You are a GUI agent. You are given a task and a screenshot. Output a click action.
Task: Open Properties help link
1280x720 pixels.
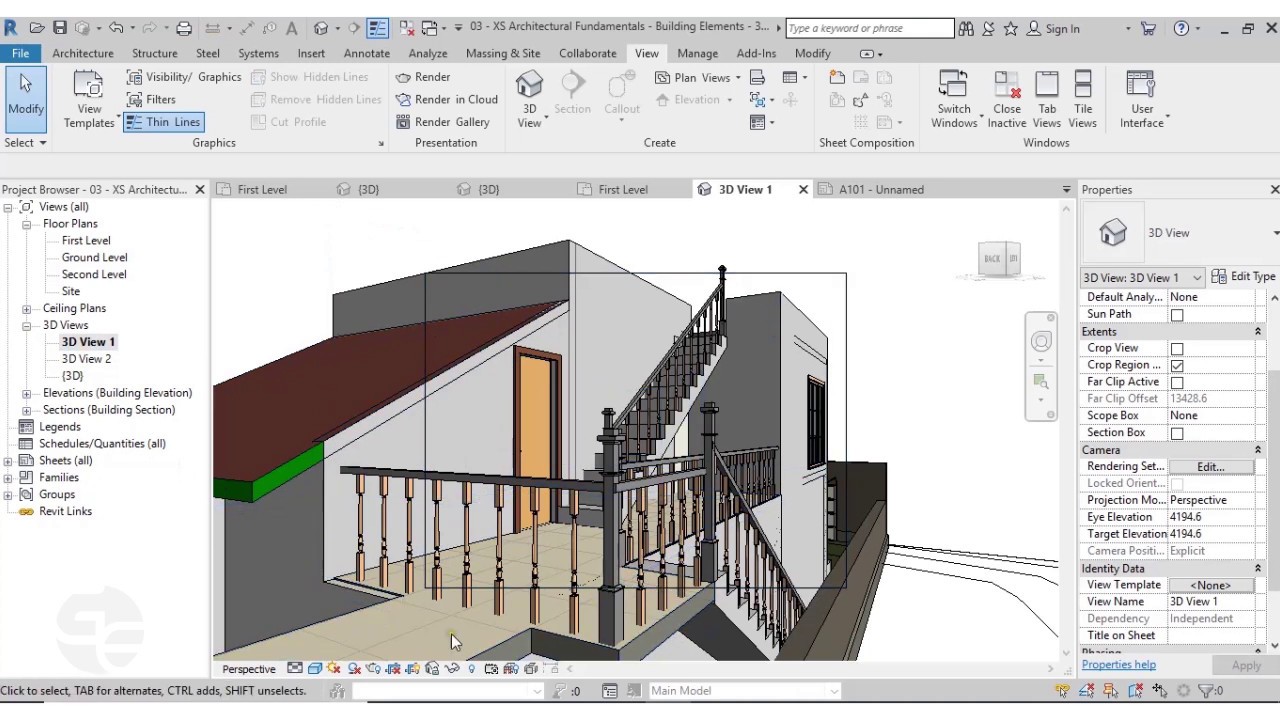[1118, 664]
